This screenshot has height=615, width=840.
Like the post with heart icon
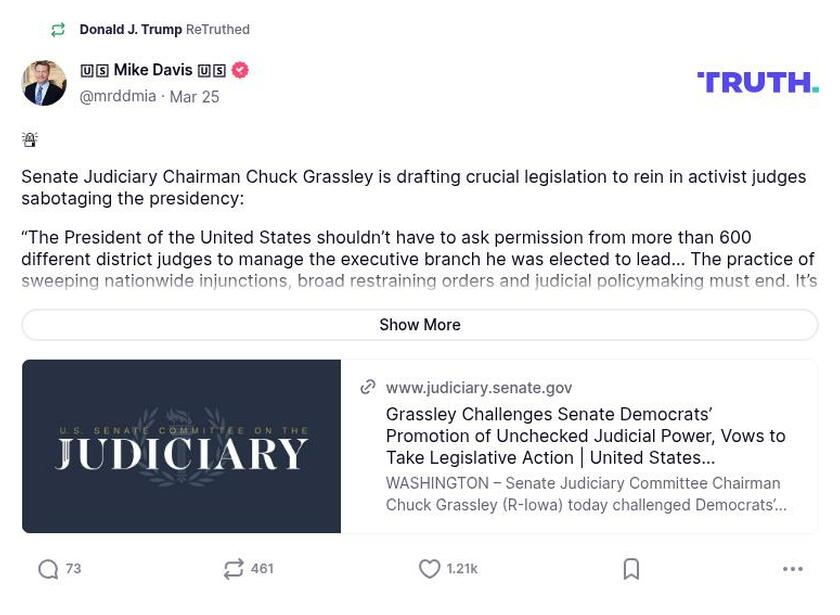429,569
